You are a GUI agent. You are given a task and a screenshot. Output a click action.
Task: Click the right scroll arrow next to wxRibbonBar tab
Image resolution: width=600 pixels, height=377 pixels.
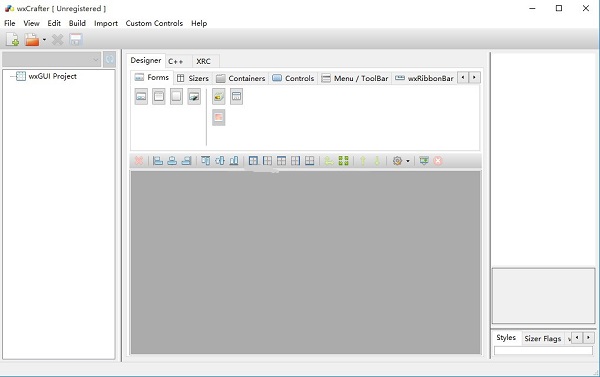point(474,77)
